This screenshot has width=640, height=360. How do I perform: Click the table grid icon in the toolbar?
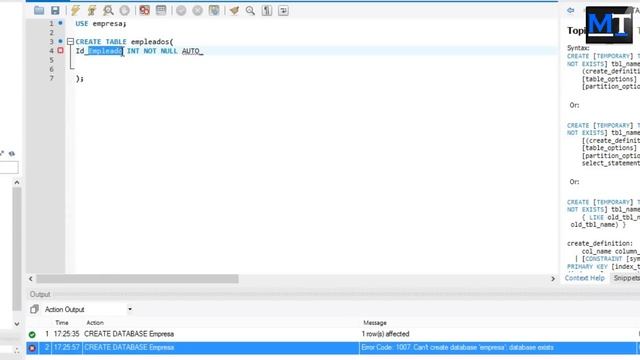pos(161,11)
